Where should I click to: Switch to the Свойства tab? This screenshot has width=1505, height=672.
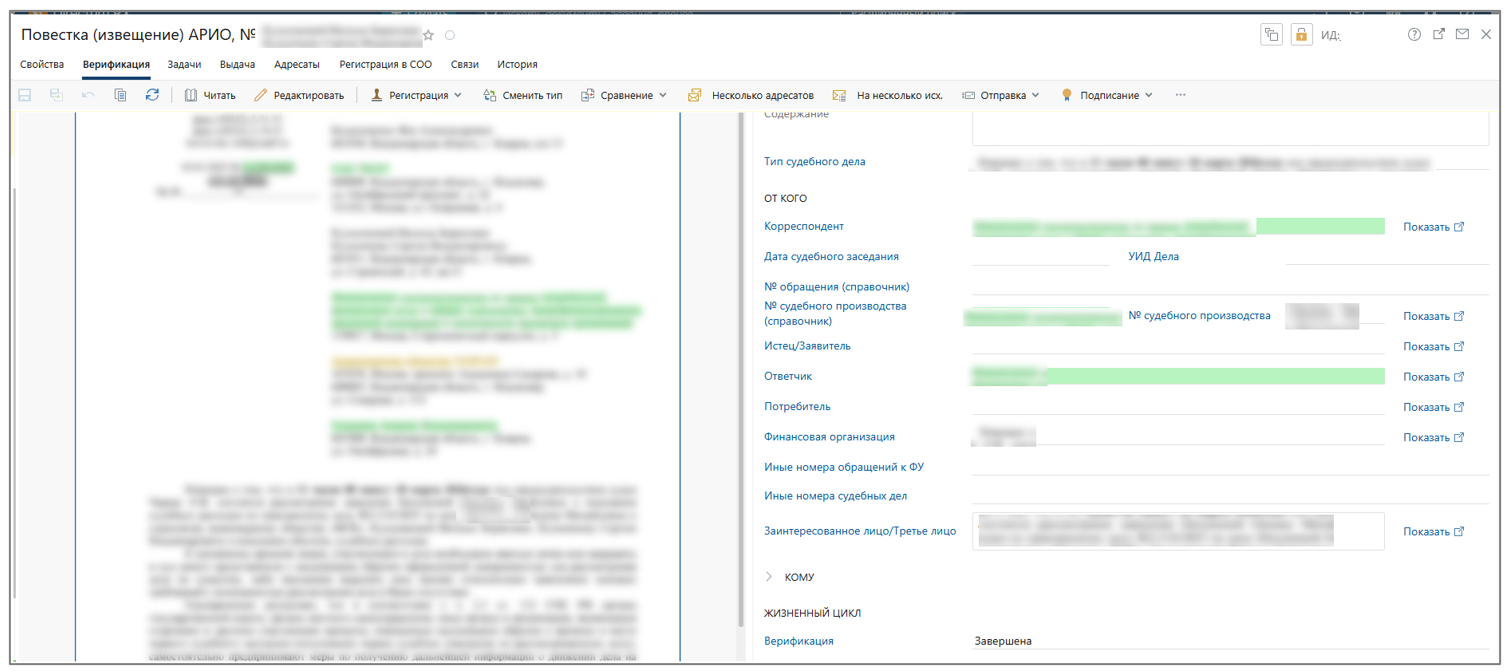coord(42,64)
